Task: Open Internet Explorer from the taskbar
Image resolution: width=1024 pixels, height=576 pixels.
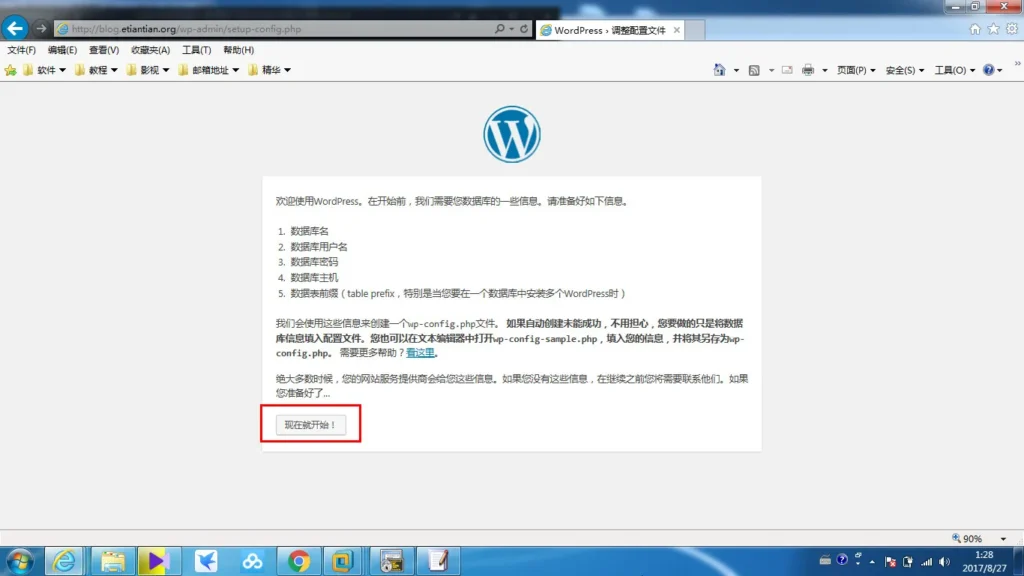Action: tap(65, 560)
